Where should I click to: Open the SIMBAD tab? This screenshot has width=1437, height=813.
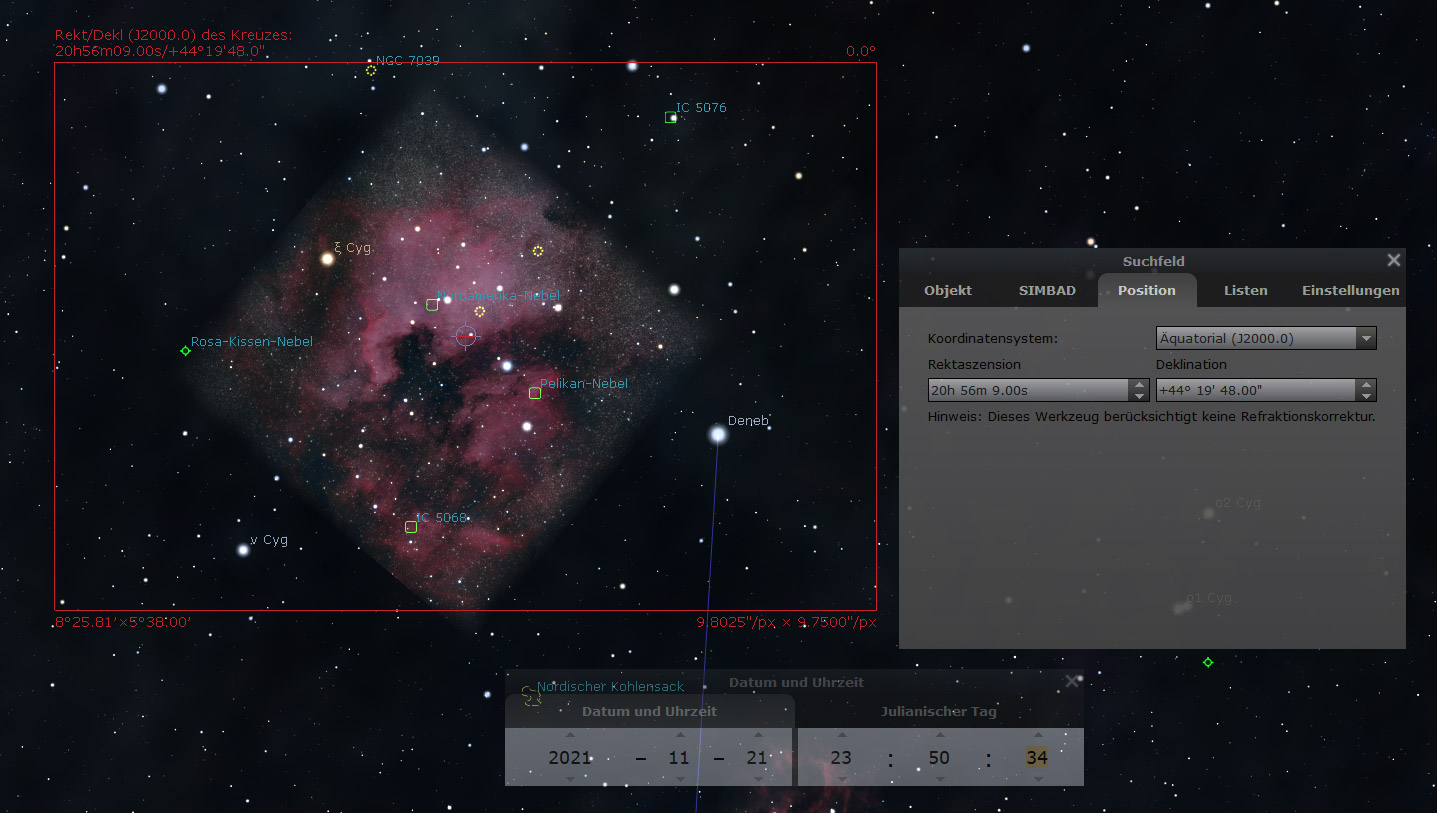(x=1047, y=290)
